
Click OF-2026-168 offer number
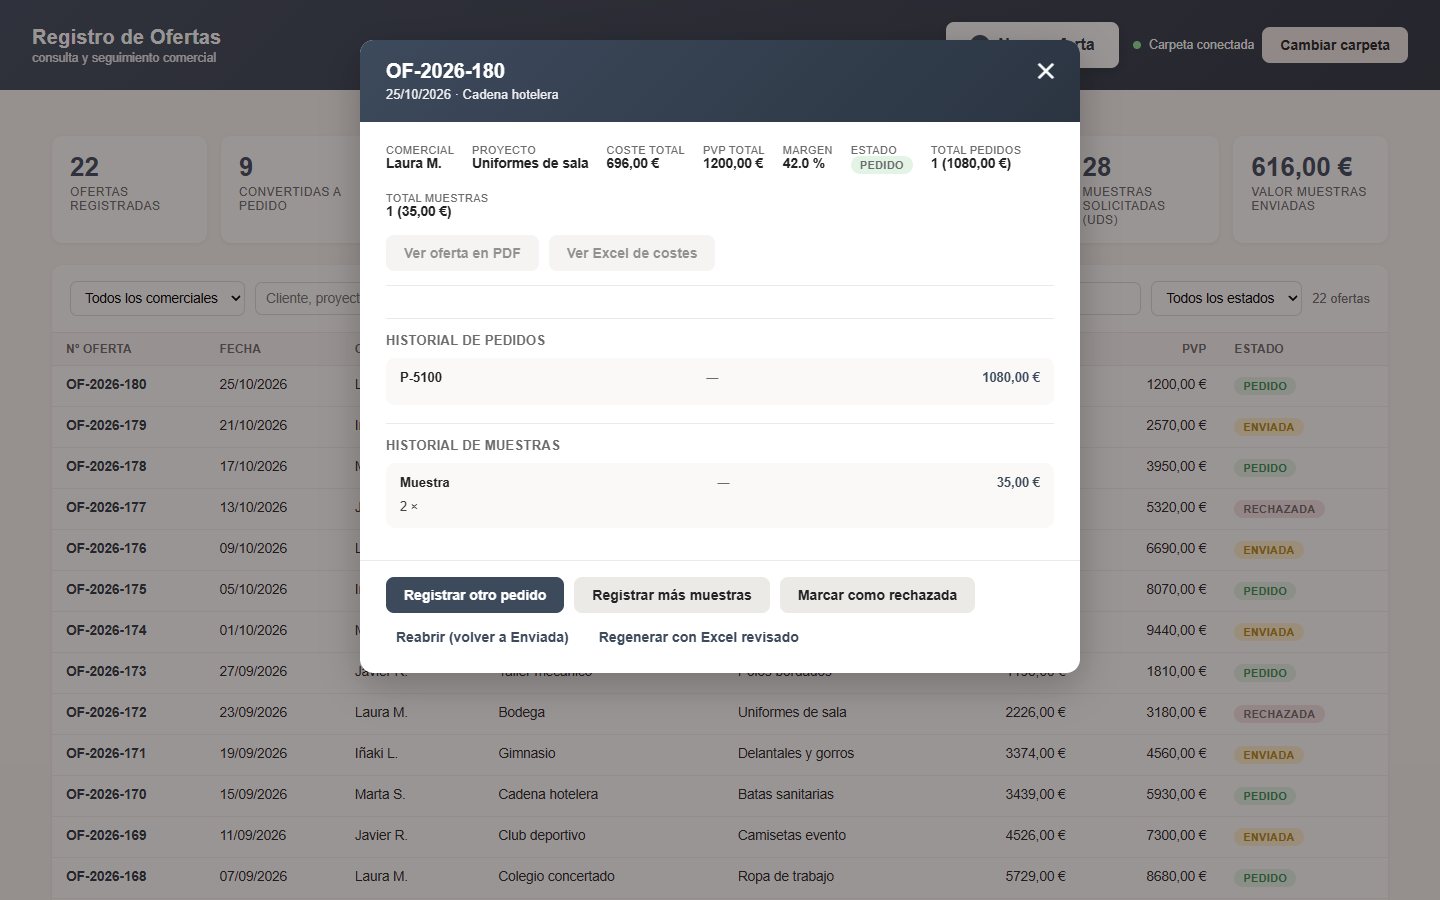pos(106,876)
